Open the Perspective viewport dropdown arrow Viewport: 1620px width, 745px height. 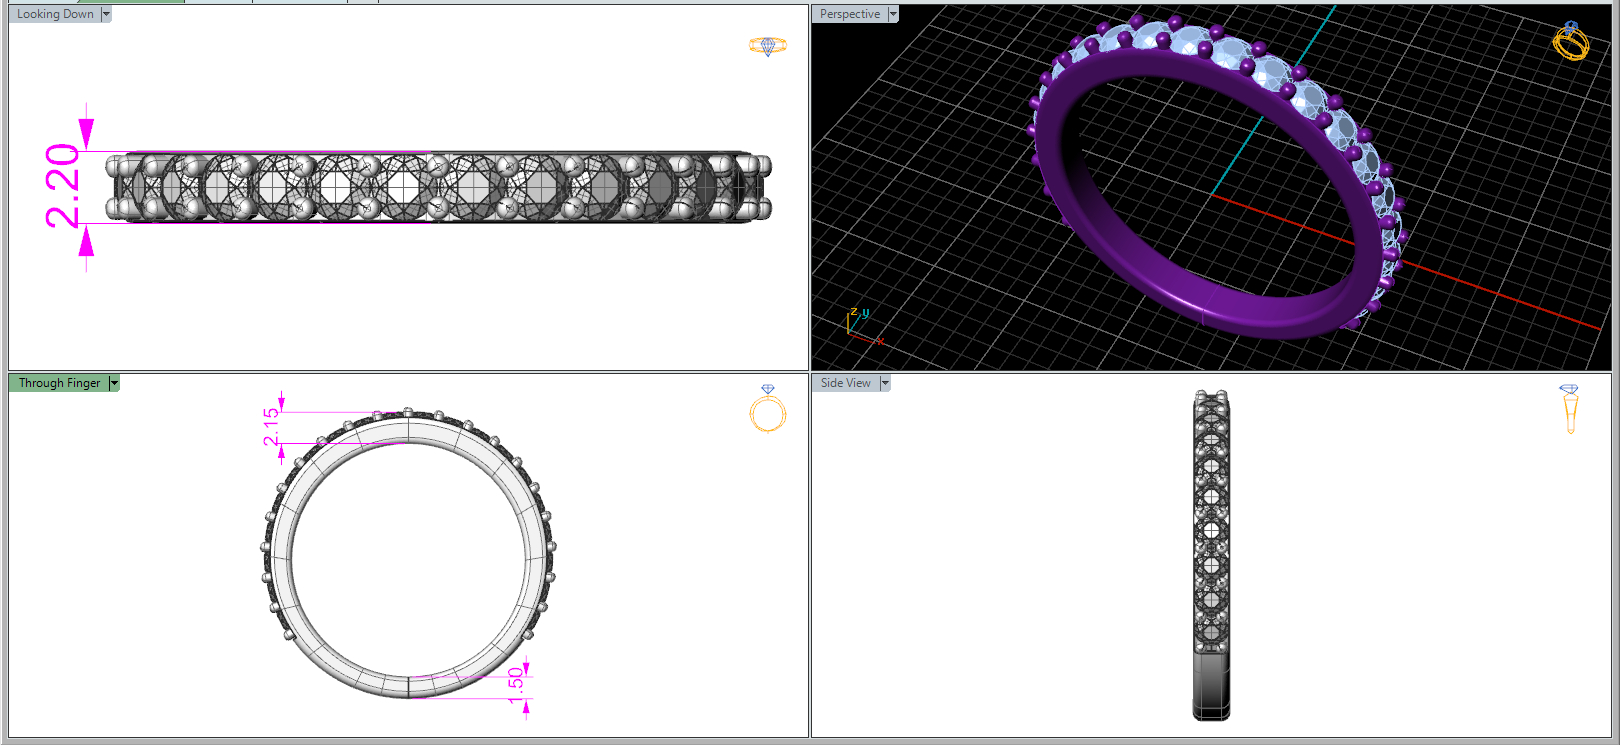[893, 14]
